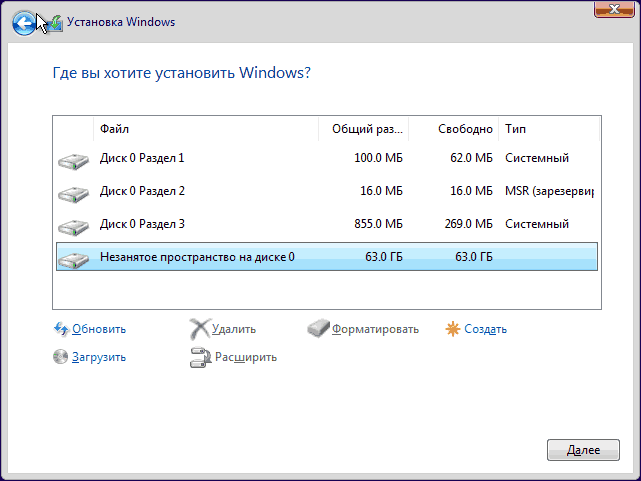Image resolution: width=641 pixels, height=481 pixels.
Task: Click the Windows Setup icon in the title bar
Action: click(x=55, y=23)
